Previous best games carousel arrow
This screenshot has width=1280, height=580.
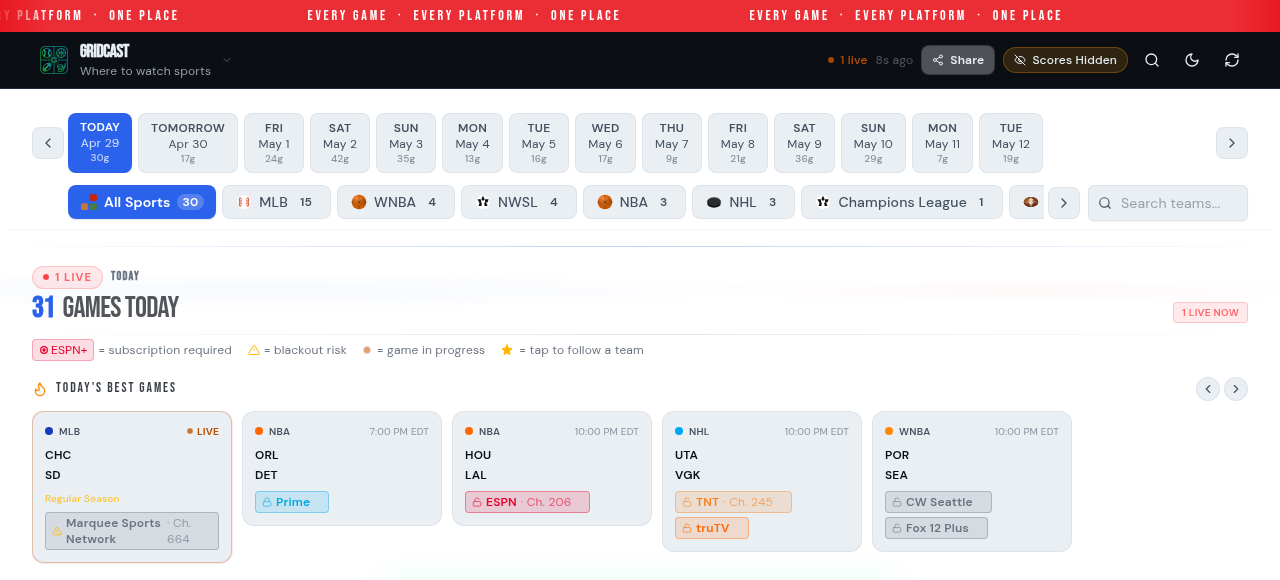click(x=1208, y=389)
